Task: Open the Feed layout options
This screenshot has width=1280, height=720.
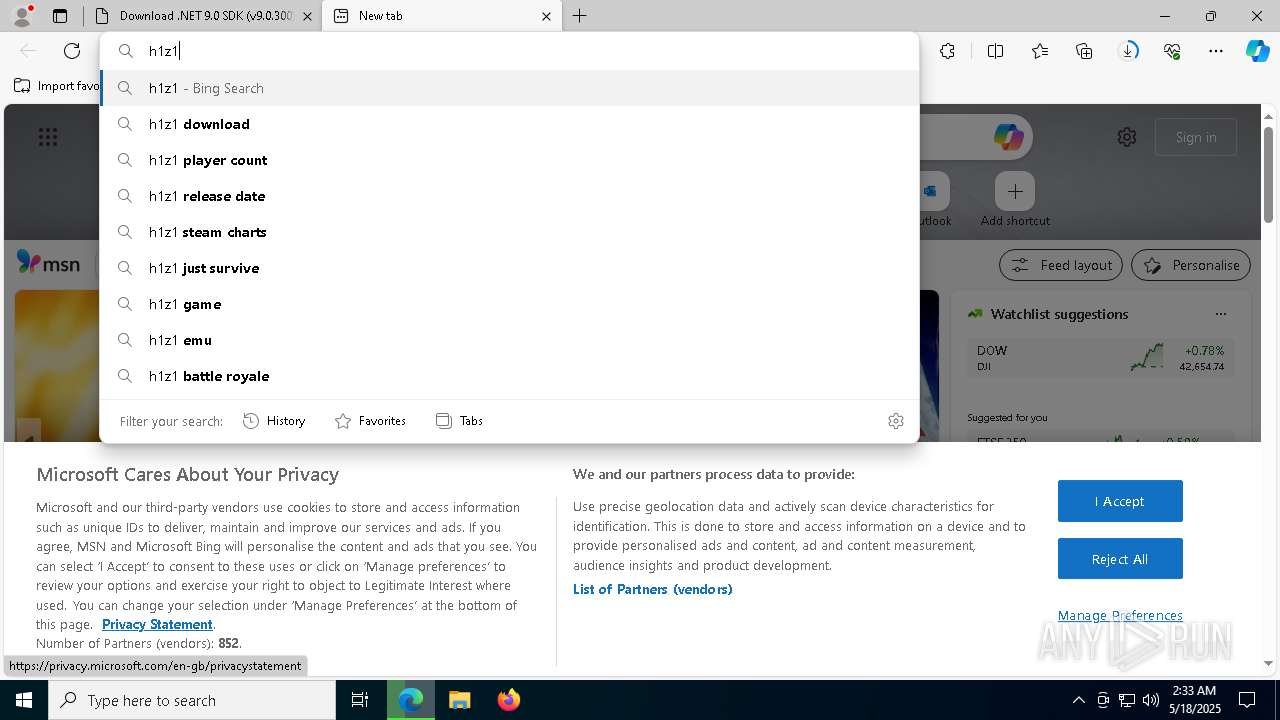Action: [1061, 265]
